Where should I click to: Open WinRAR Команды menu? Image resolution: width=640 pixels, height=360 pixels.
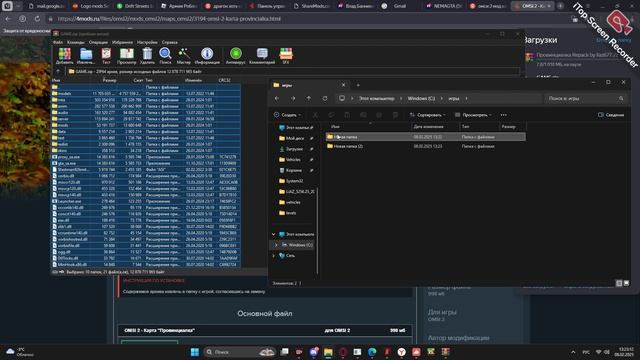point(76,42)
